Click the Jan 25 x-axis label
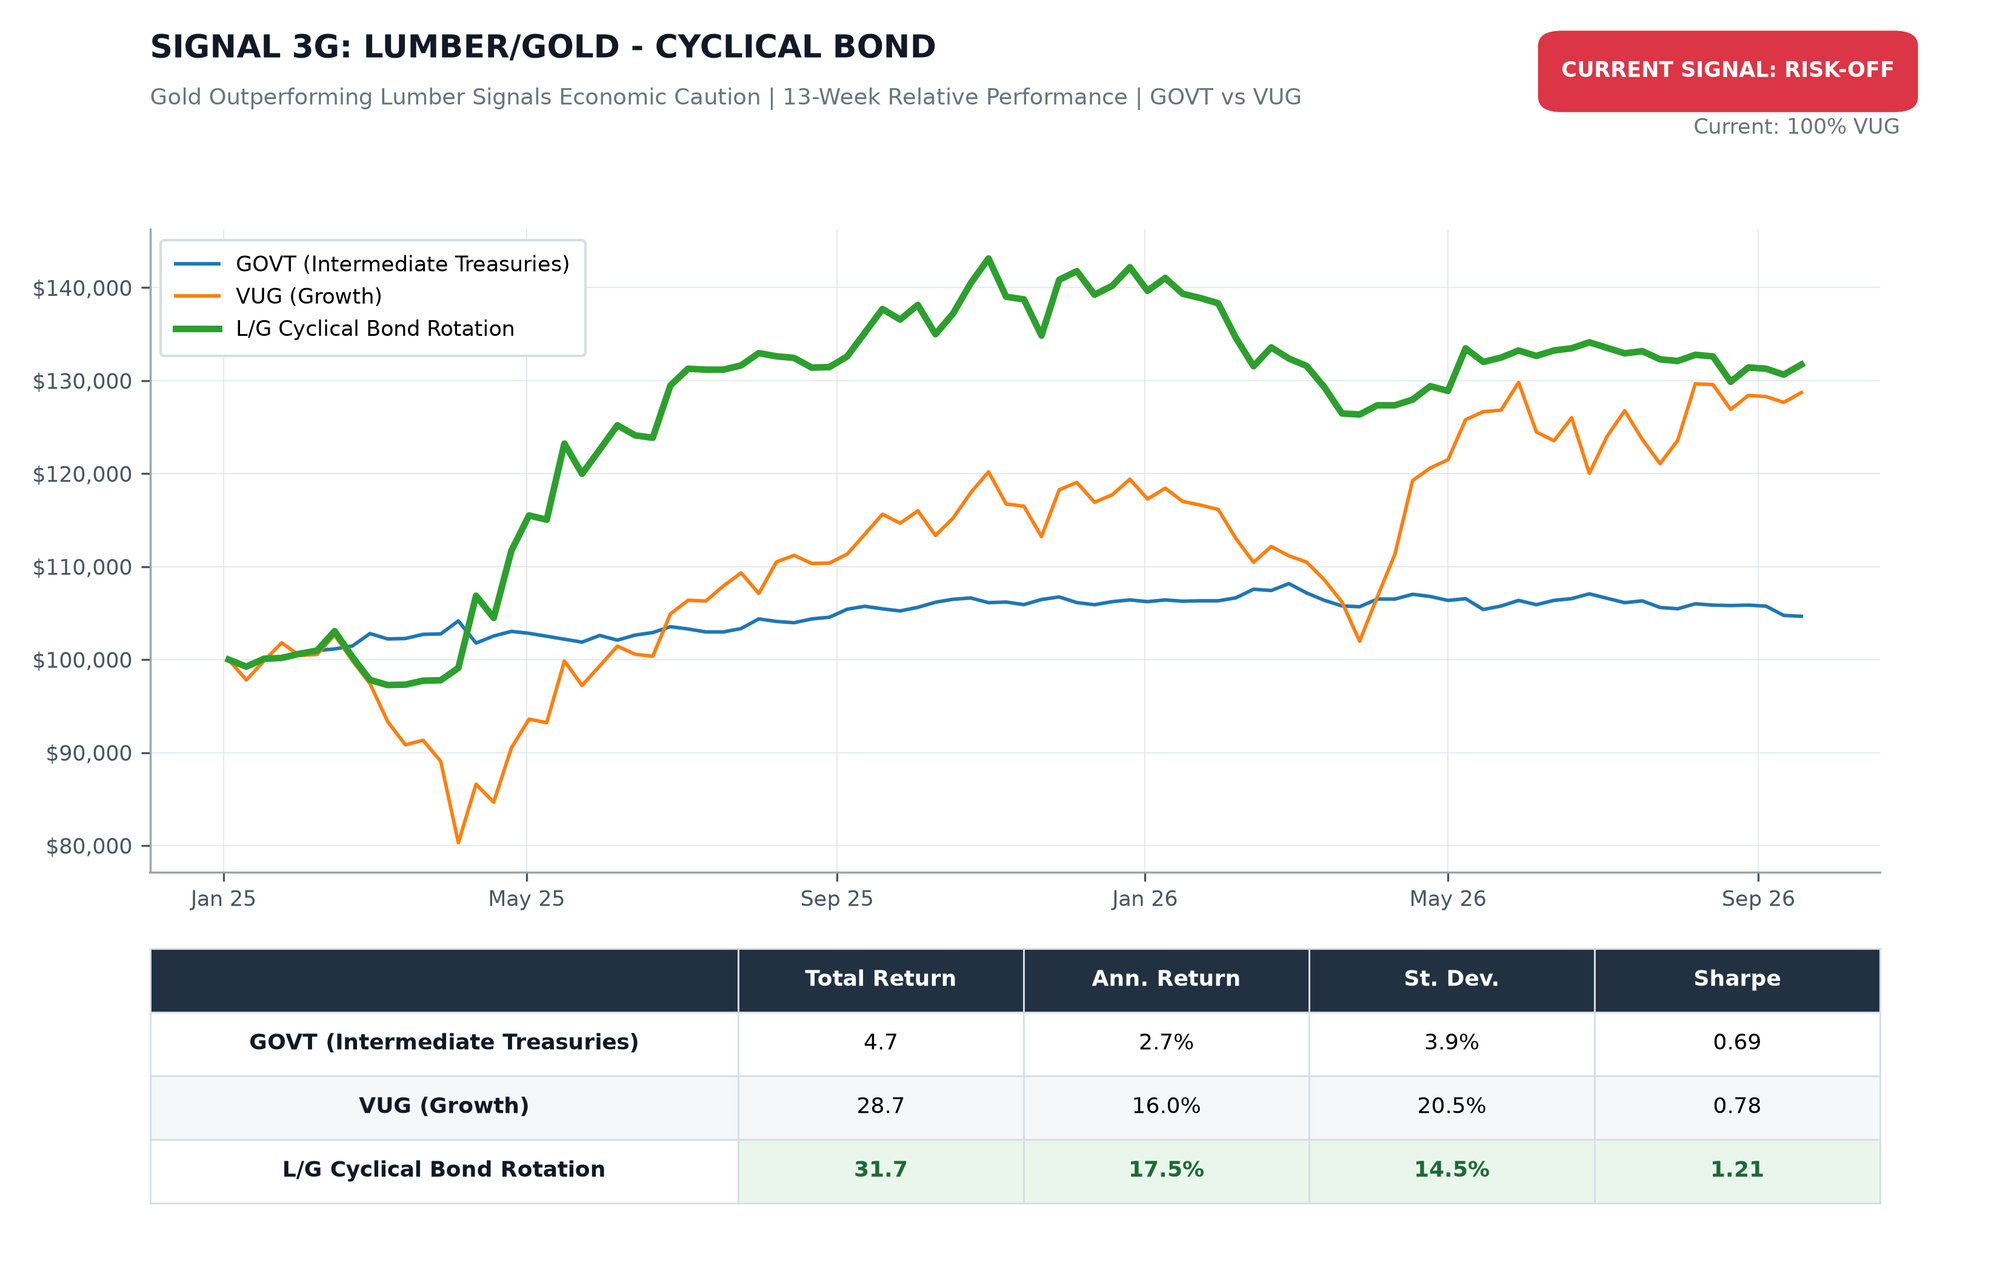This screenshot has height=1273, width=2000. (x=223, y=899)
